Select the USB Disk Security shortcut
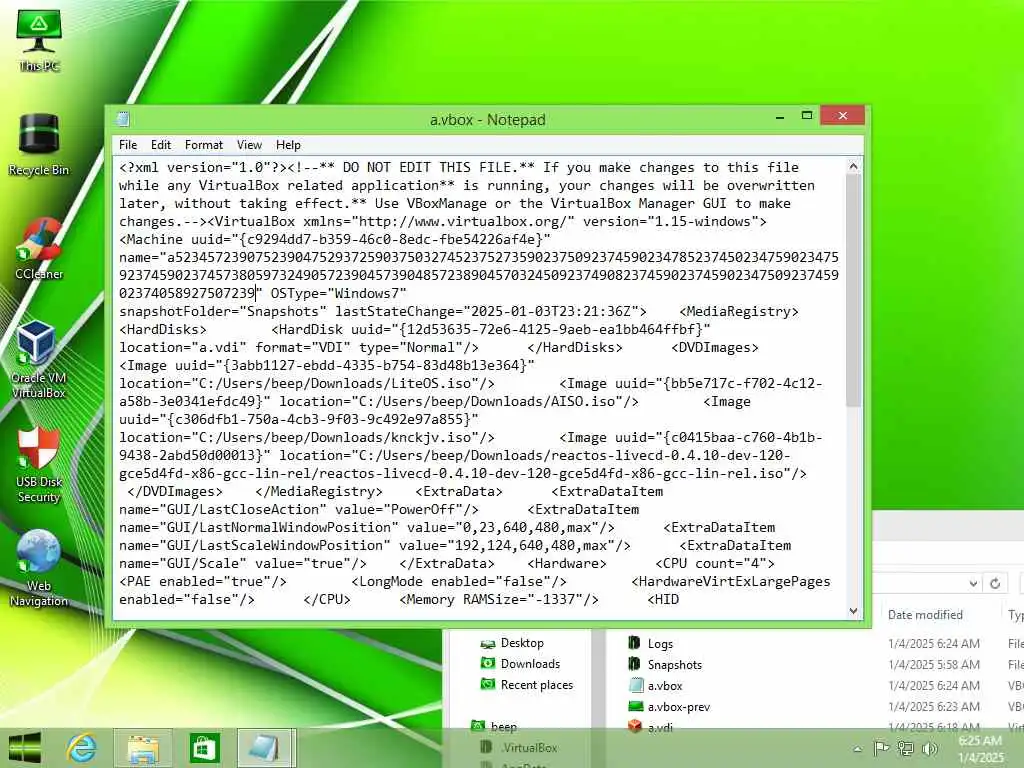Viewport: 1024px width, 768px height. (x=39, y=464)
